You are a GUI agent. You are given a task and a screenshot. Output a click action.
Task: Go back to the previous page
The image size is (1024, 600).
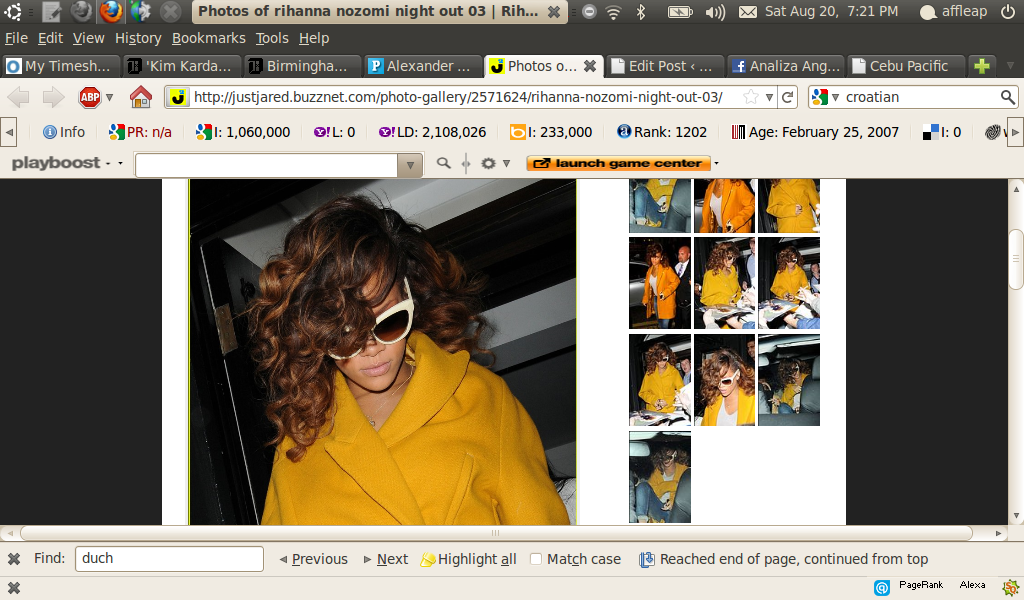point(19,97)
